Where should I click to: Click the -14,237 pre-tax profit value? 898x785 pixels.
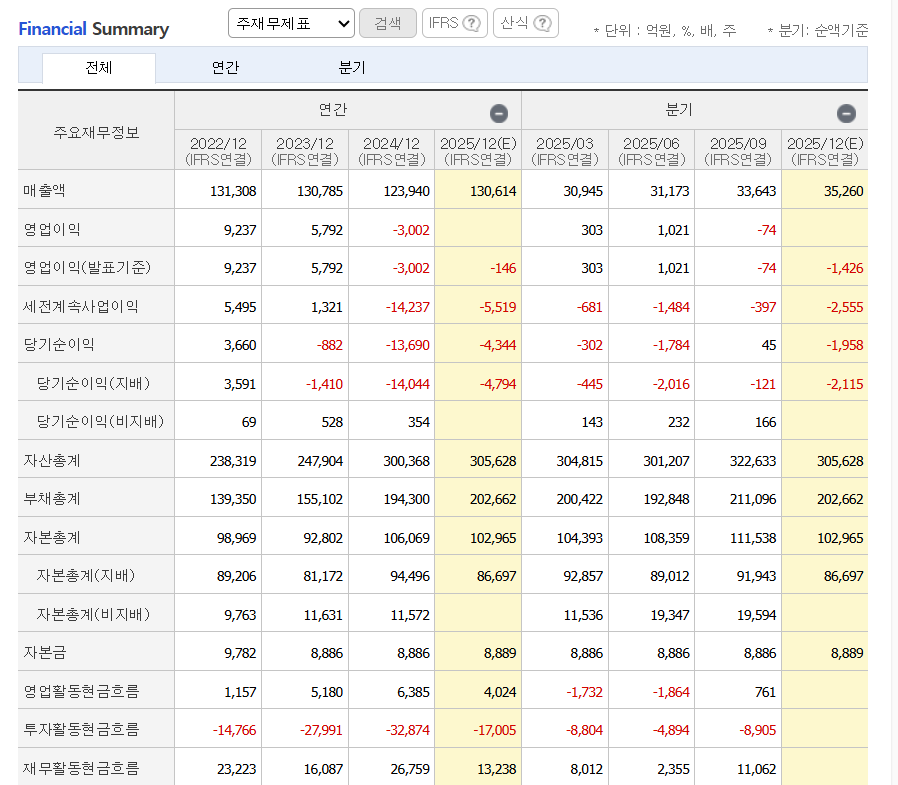(x=407, y=307)
